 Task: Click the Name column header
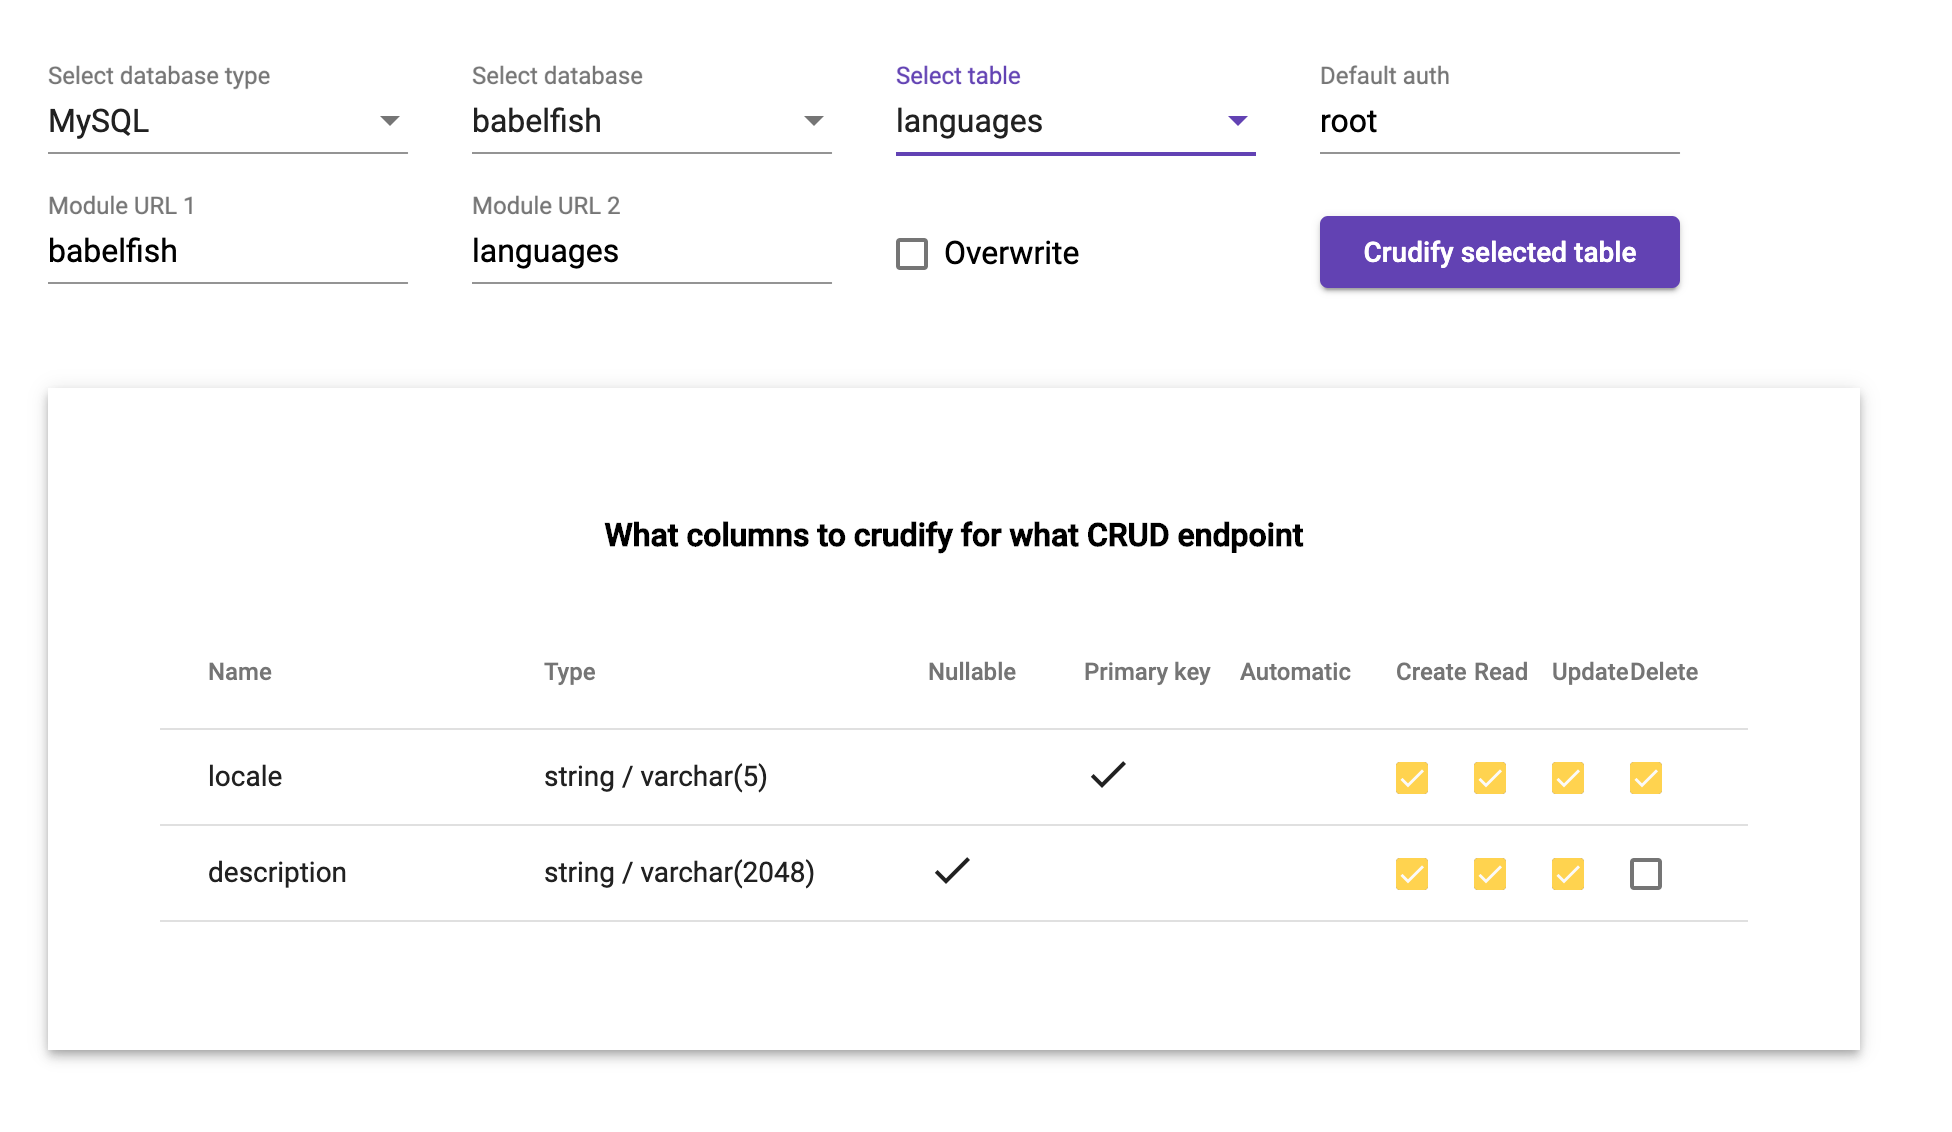pos(240,672)
